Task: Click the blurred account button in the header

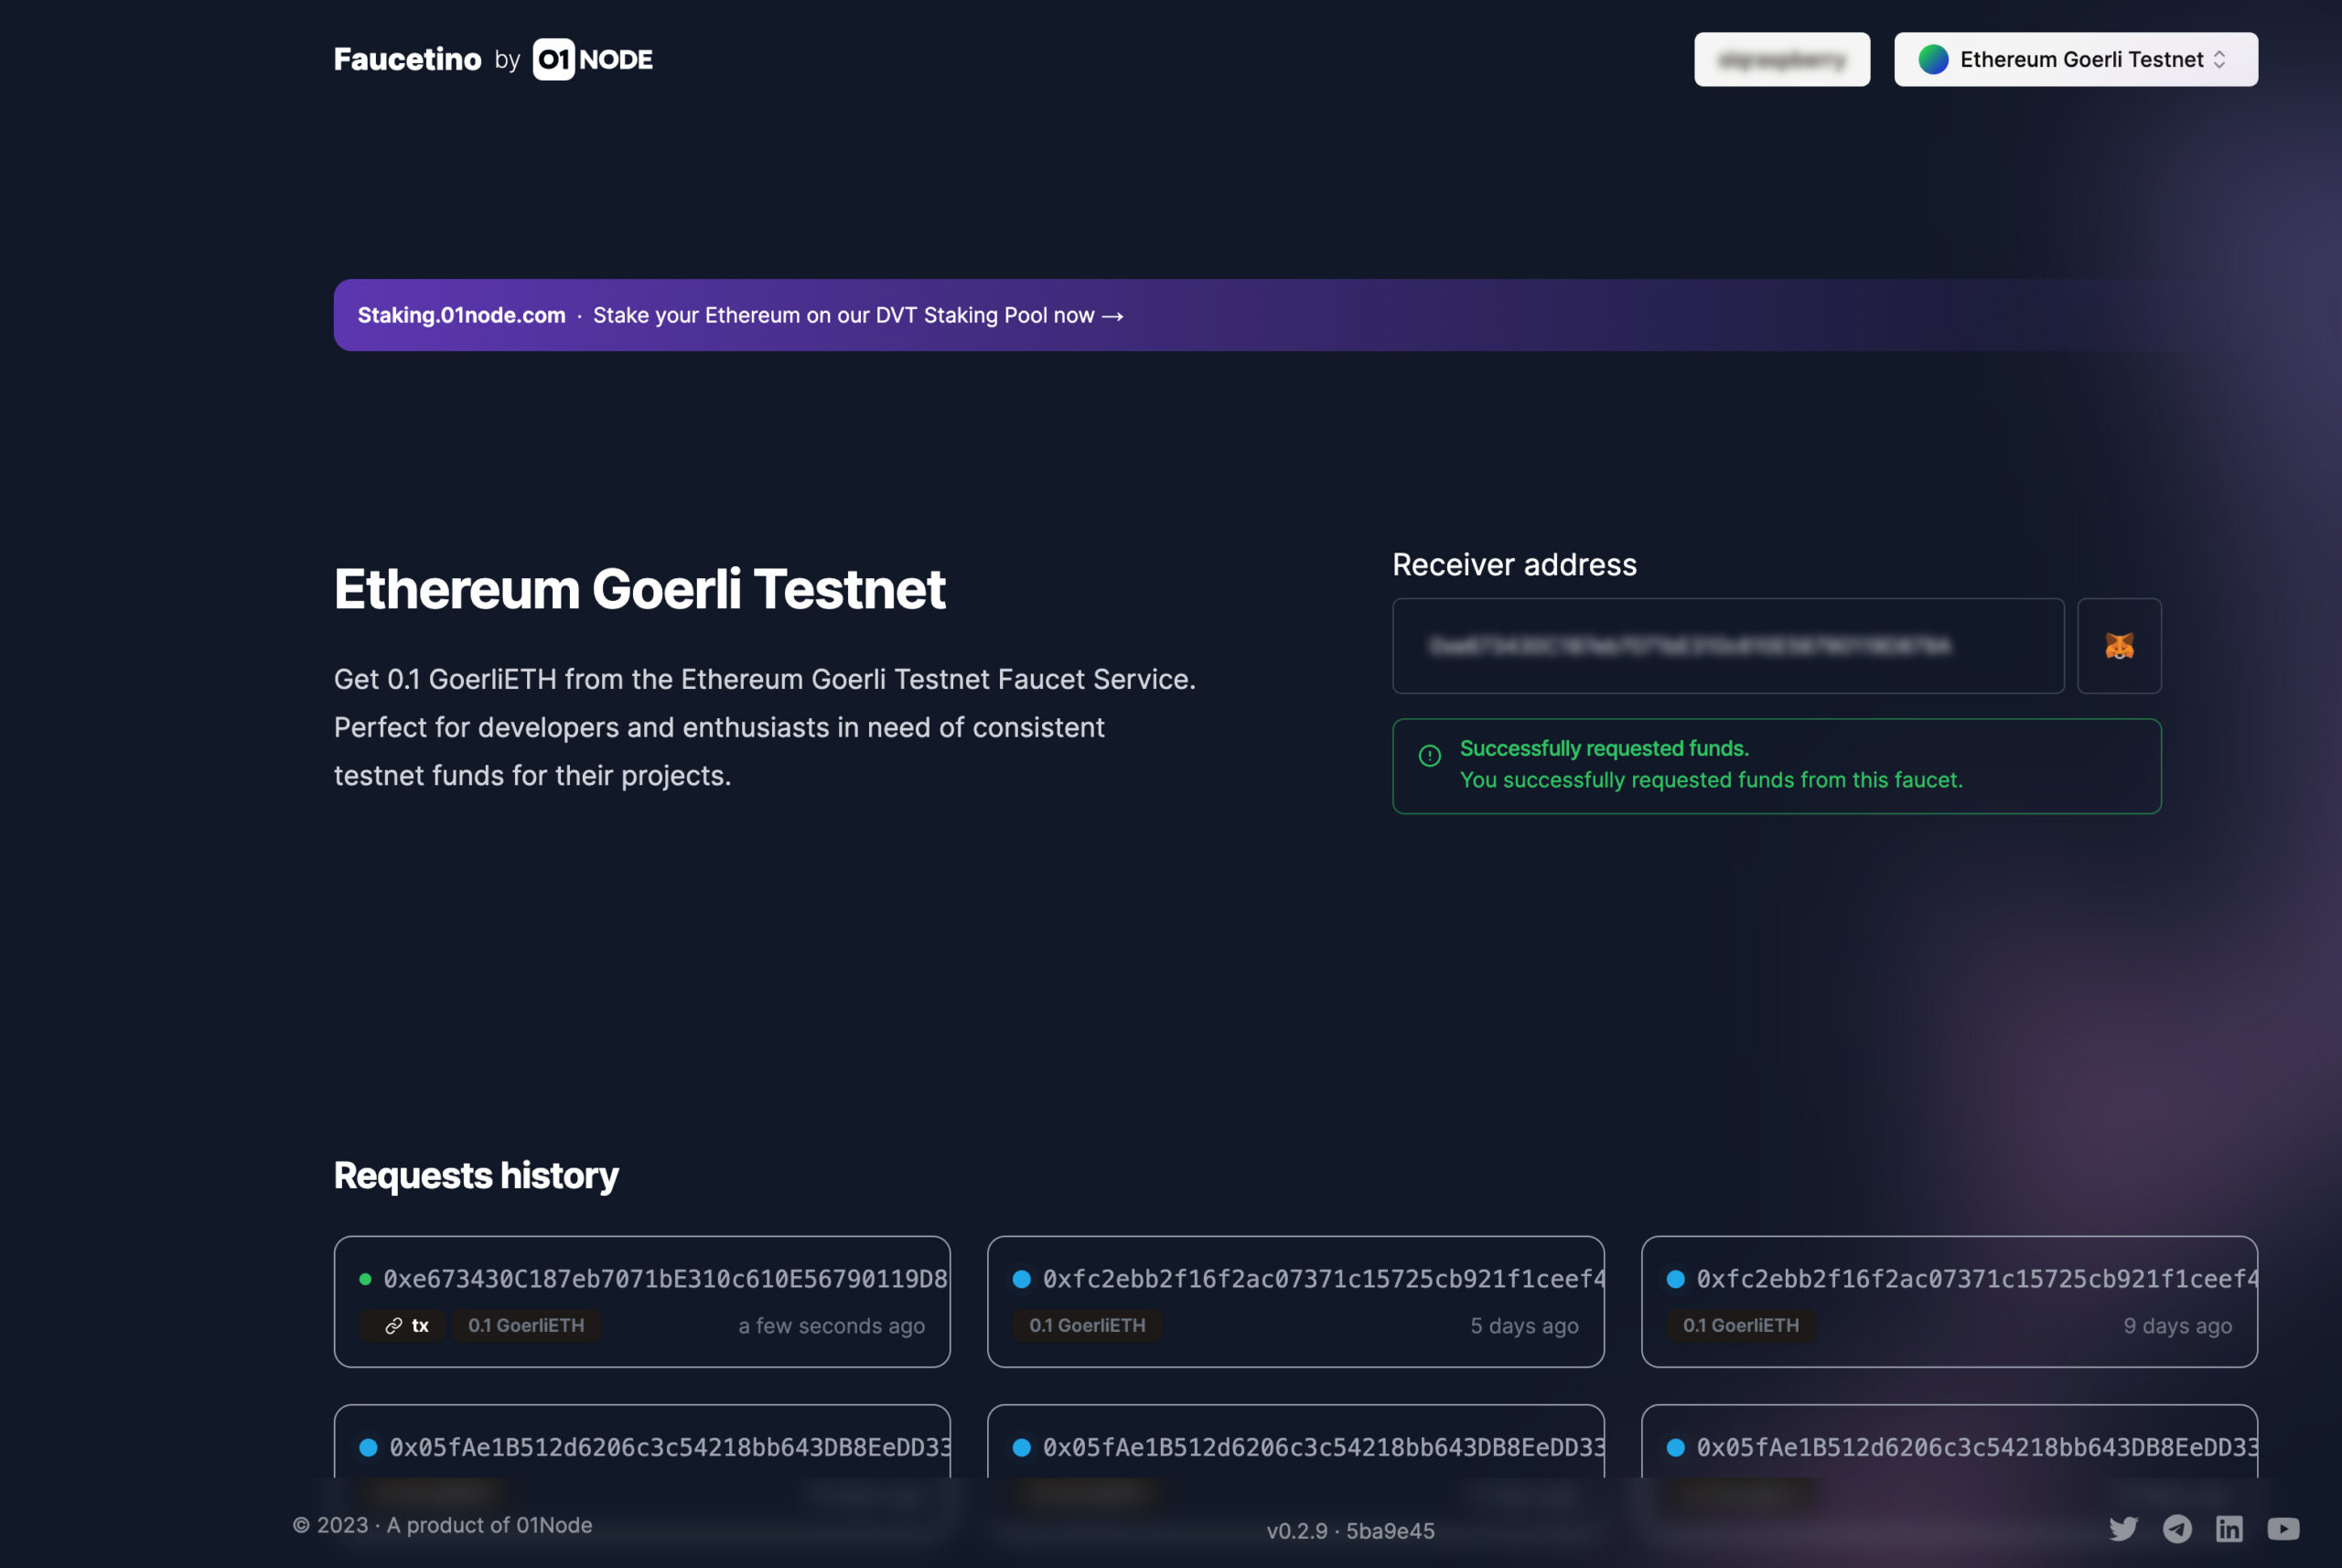Action: tap(1781, 59)
